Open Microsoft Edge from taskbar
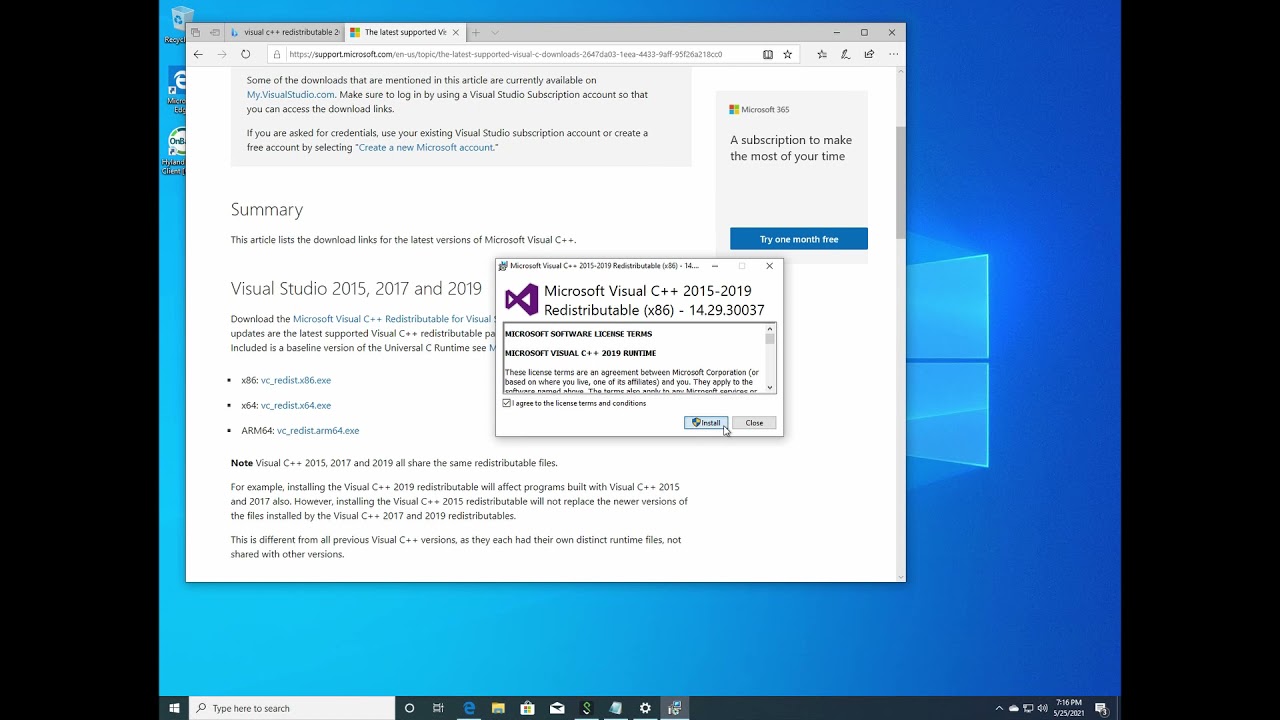The width and height of the screenshot is (1280, 720). tap(468, 708)
